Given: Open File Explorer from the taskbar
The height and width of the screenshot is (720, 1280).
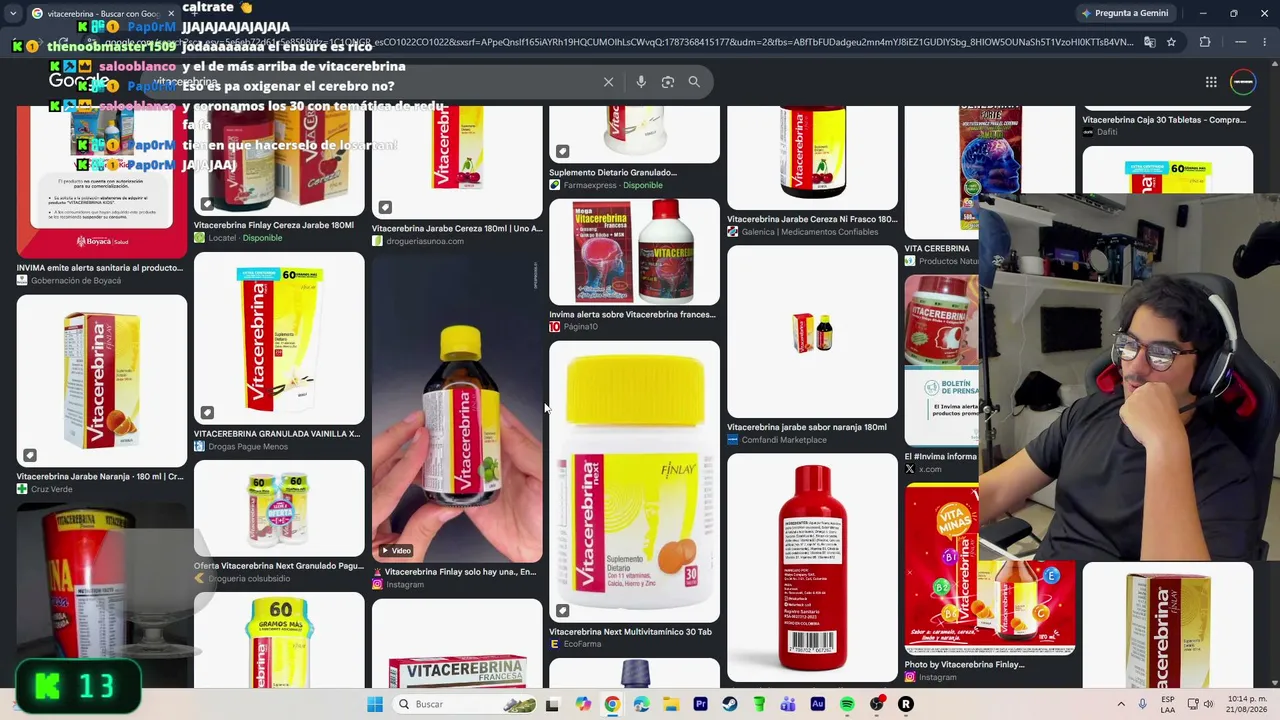Looking at the screenshot, I should click(x=671, y=704).
